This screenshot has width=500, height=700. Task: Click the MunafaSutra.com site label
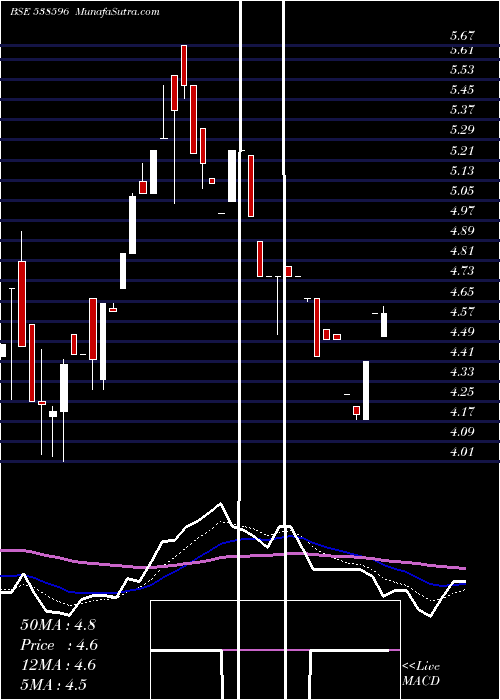(118, 12)
